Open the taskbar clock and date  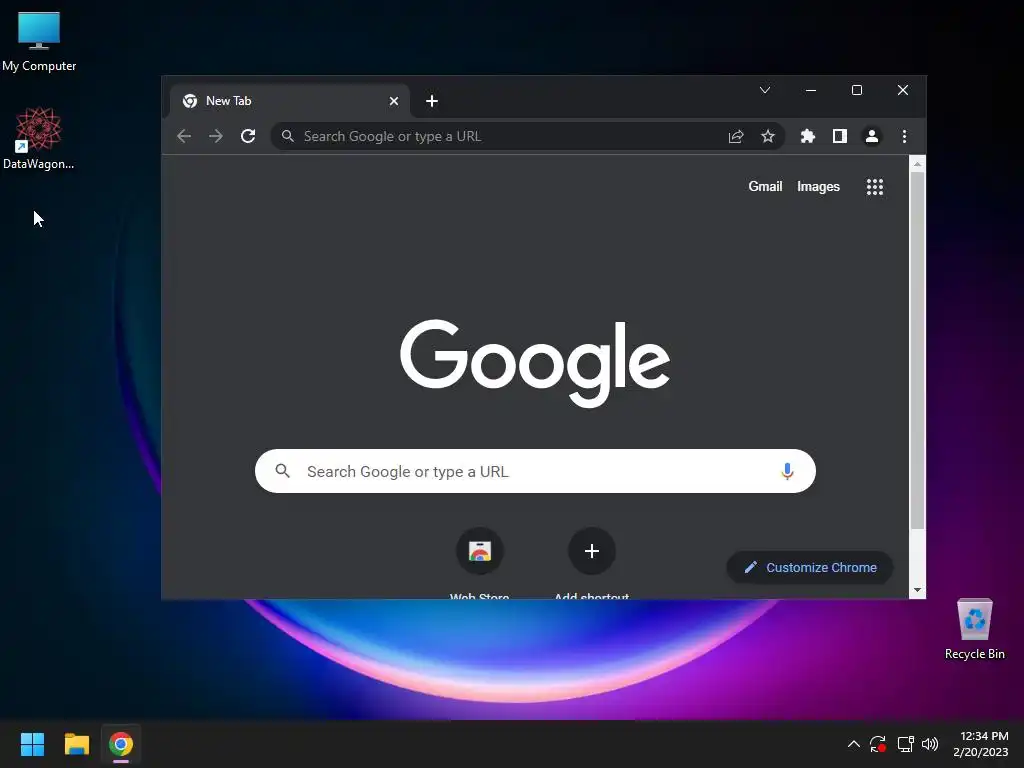[x=980, y=744]
